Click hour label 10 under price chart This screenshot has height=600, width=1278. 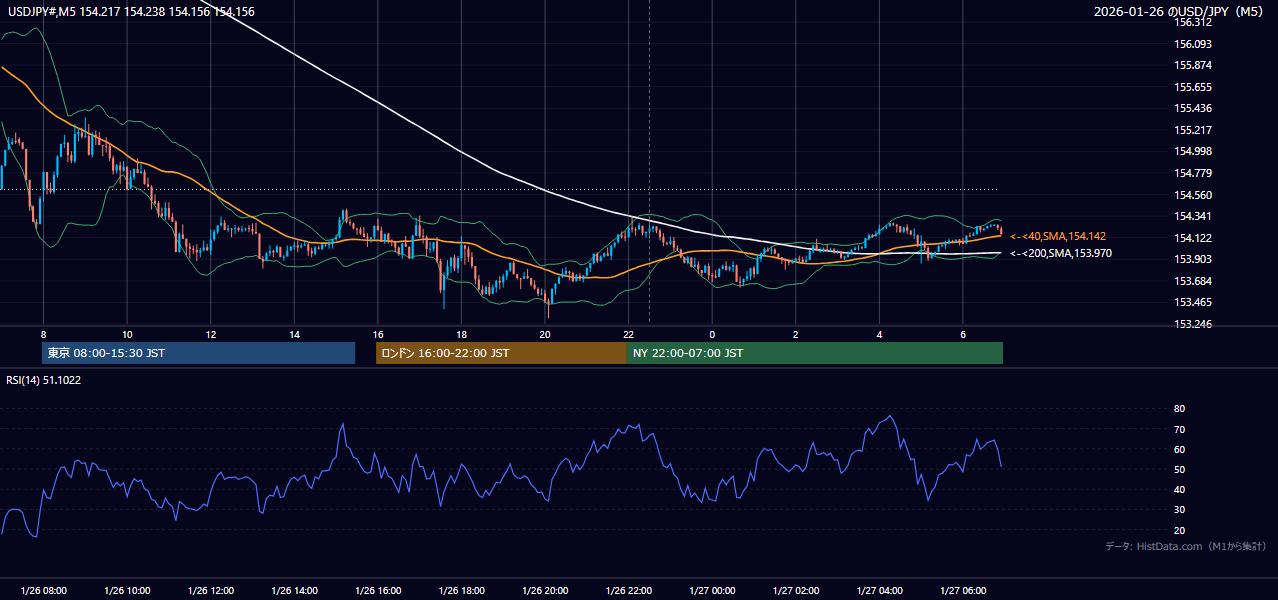tap(127, 334)
